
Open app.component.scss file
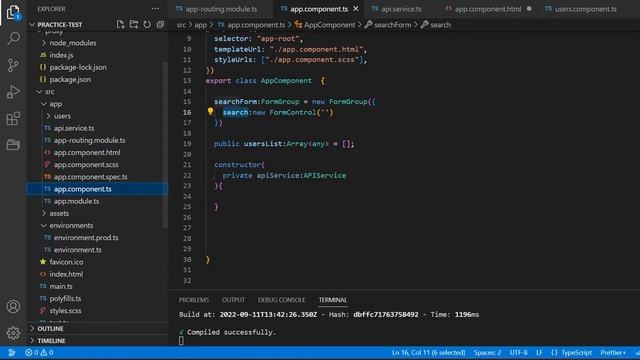[x=86, y=164]
